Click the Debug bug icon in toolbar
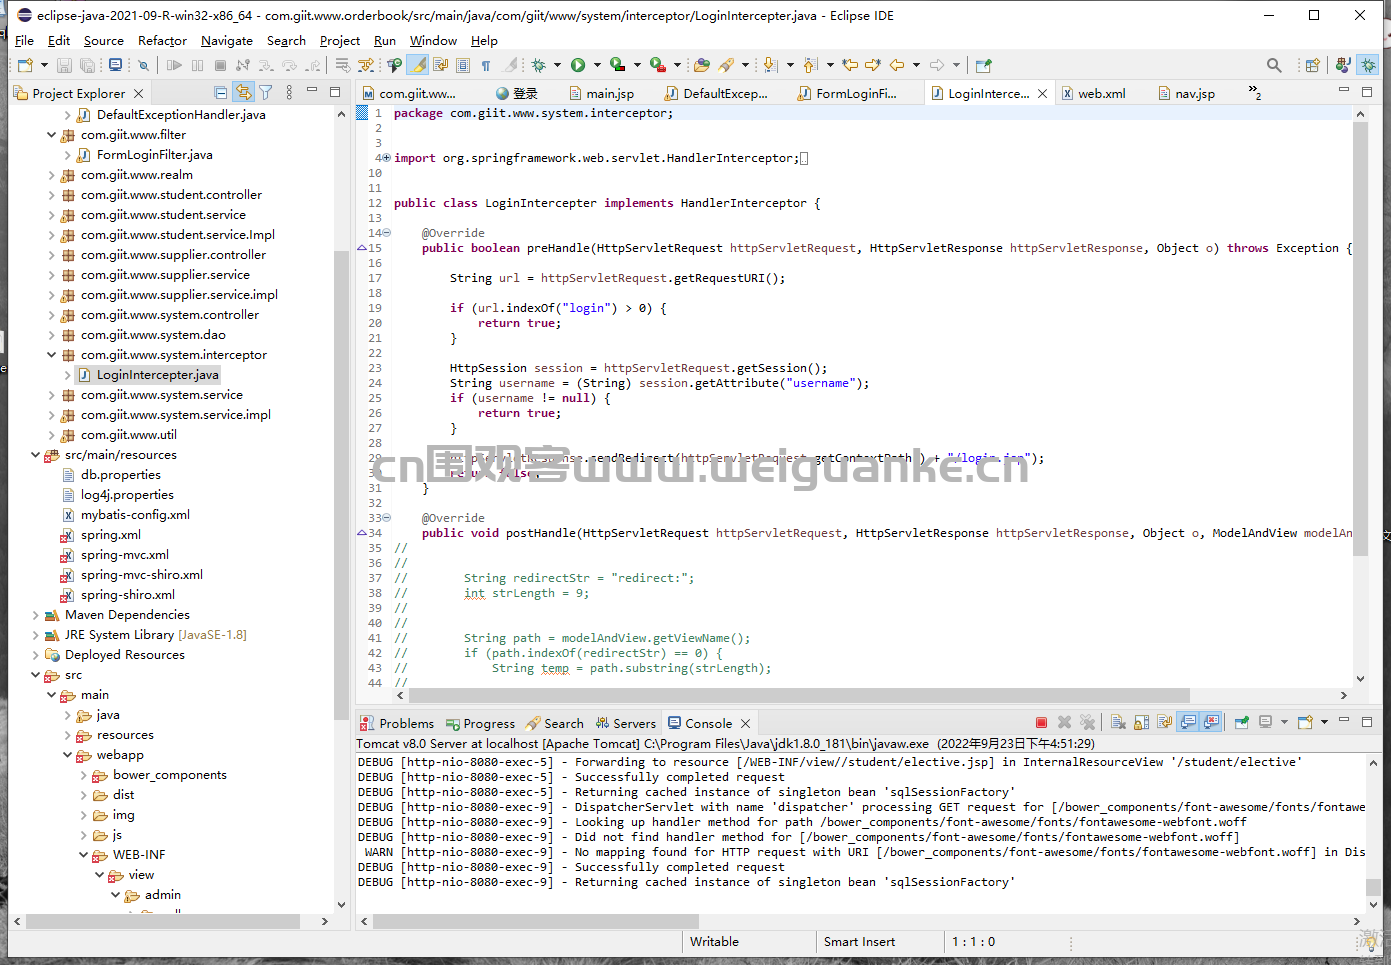Image resolution: width=1391 pixels, height=965 pixels. [x=538, y=65]
